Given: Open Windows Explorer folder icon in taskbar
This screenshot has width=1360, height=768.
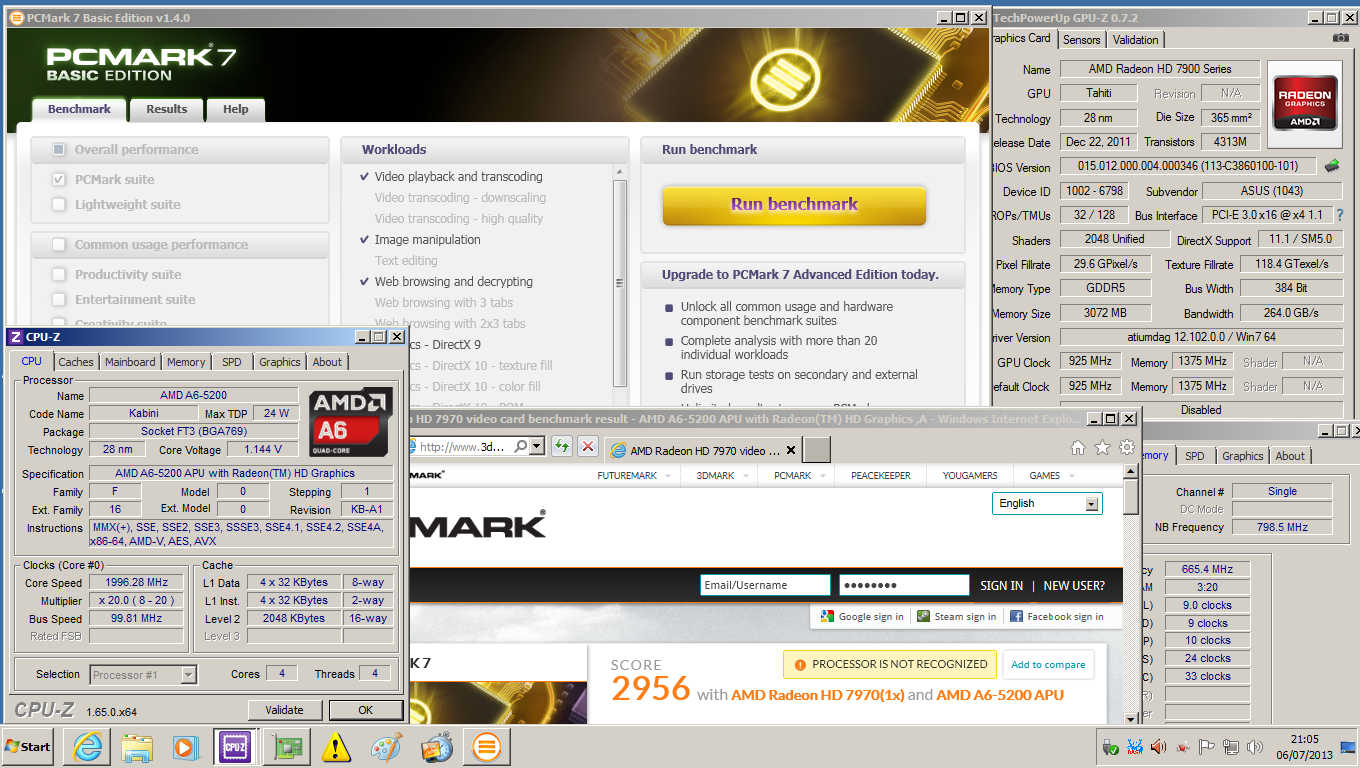Looking at the screenshot, I should pyautogui.click(x=136, y=747).
